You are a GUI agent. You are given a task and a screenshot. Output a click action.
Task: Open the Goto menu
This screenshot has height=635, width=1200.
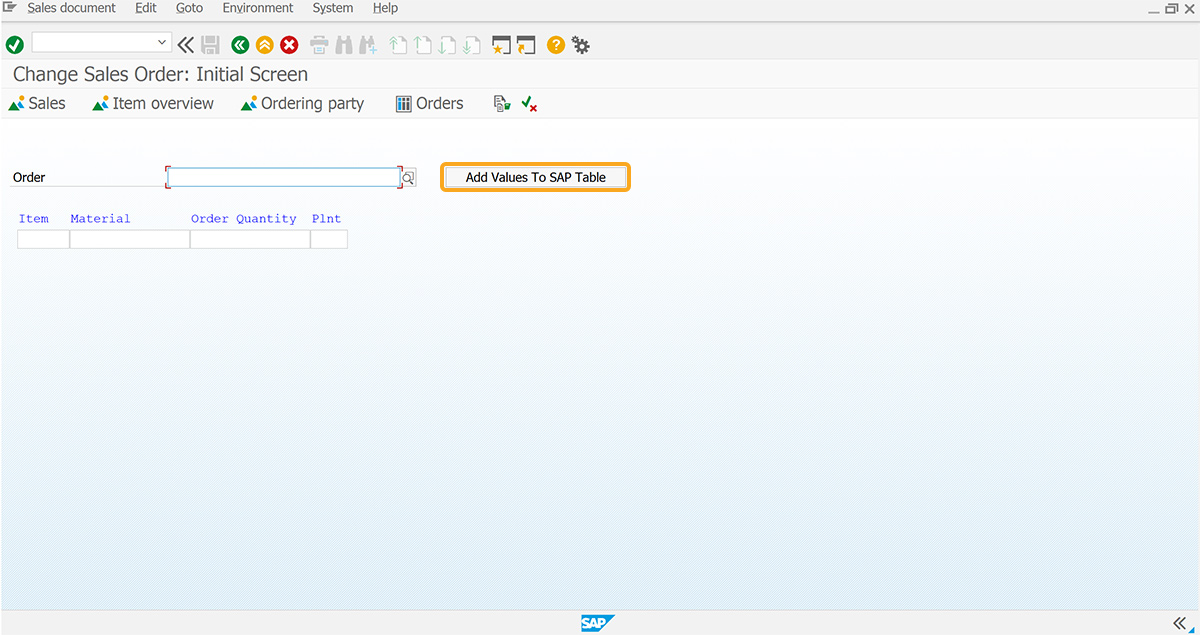point(189,8)
